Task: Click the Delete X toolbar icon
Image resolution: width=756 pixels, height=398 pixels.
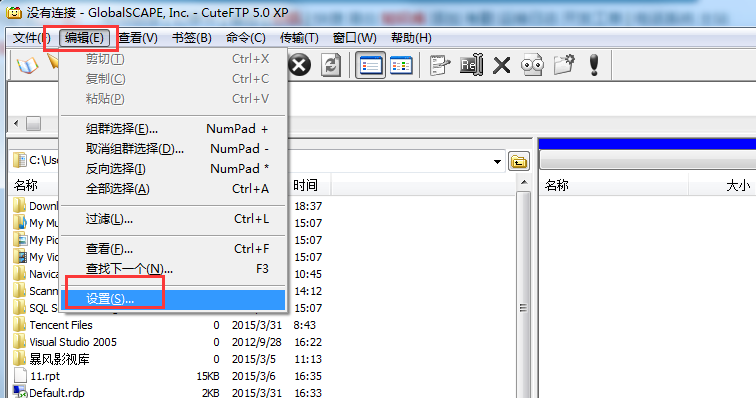Action: point(501,65)
